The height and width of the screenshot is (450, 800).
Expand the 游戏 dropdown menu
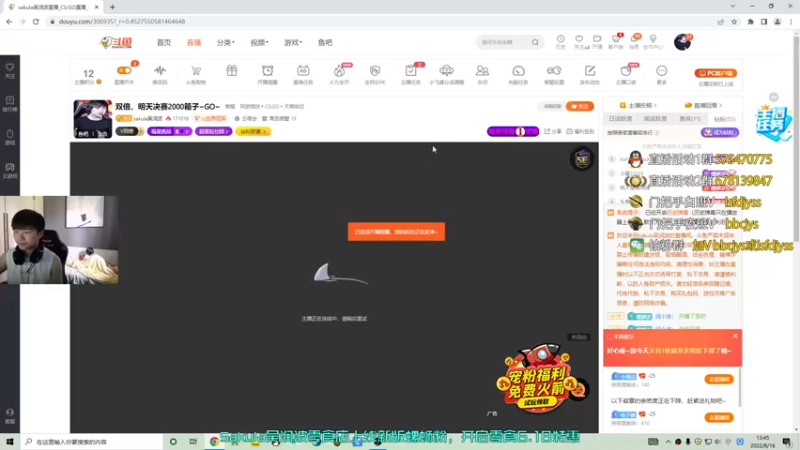pos(293,42)
